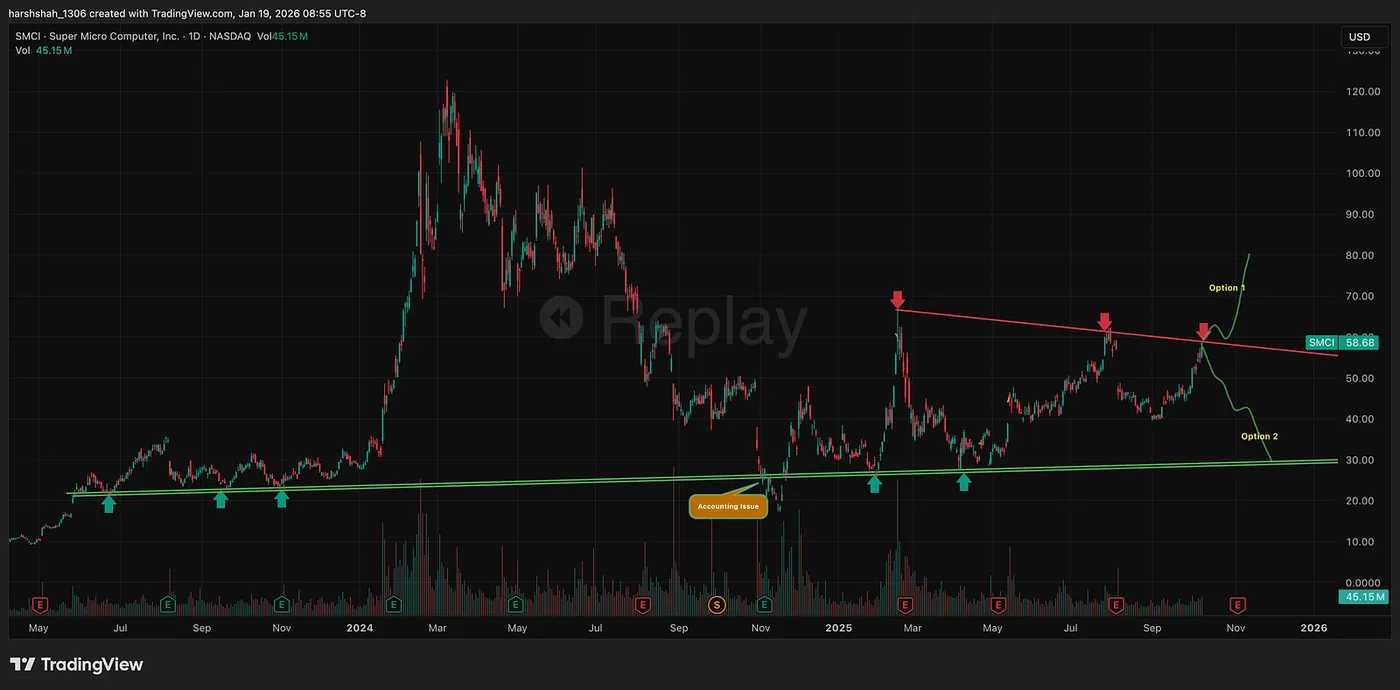Click the Vol 45.15M legend line

(x=42, y=50)
